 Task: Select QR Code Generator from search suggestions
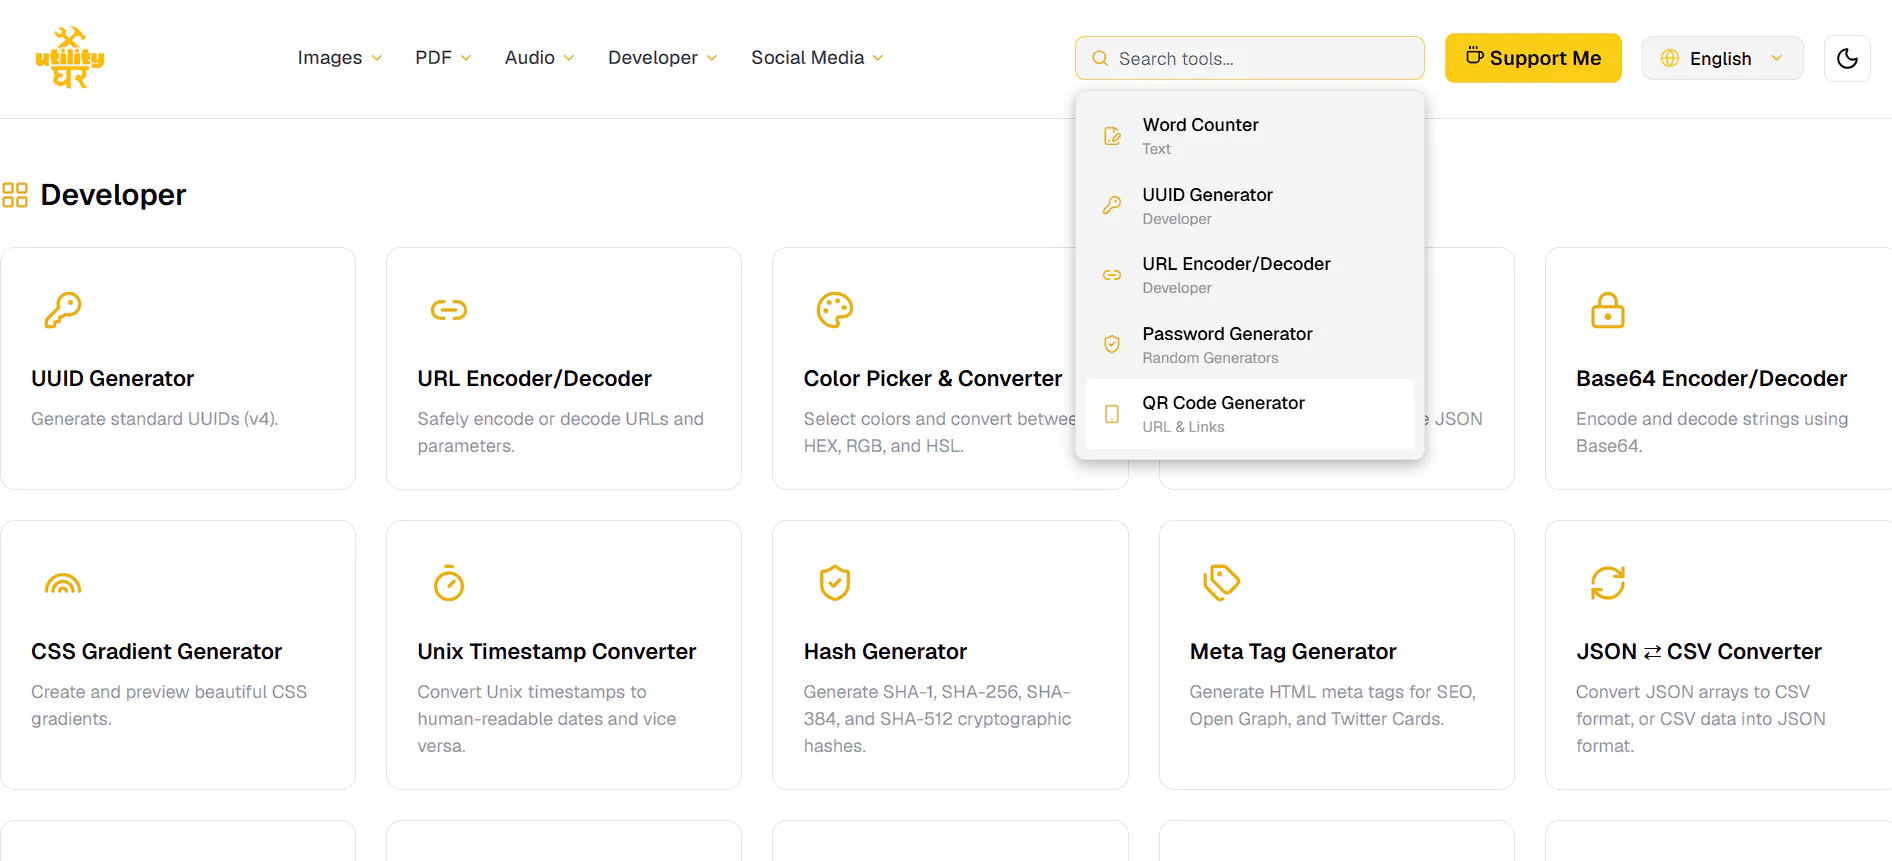pyautogui.click(x=1250, y=414)
